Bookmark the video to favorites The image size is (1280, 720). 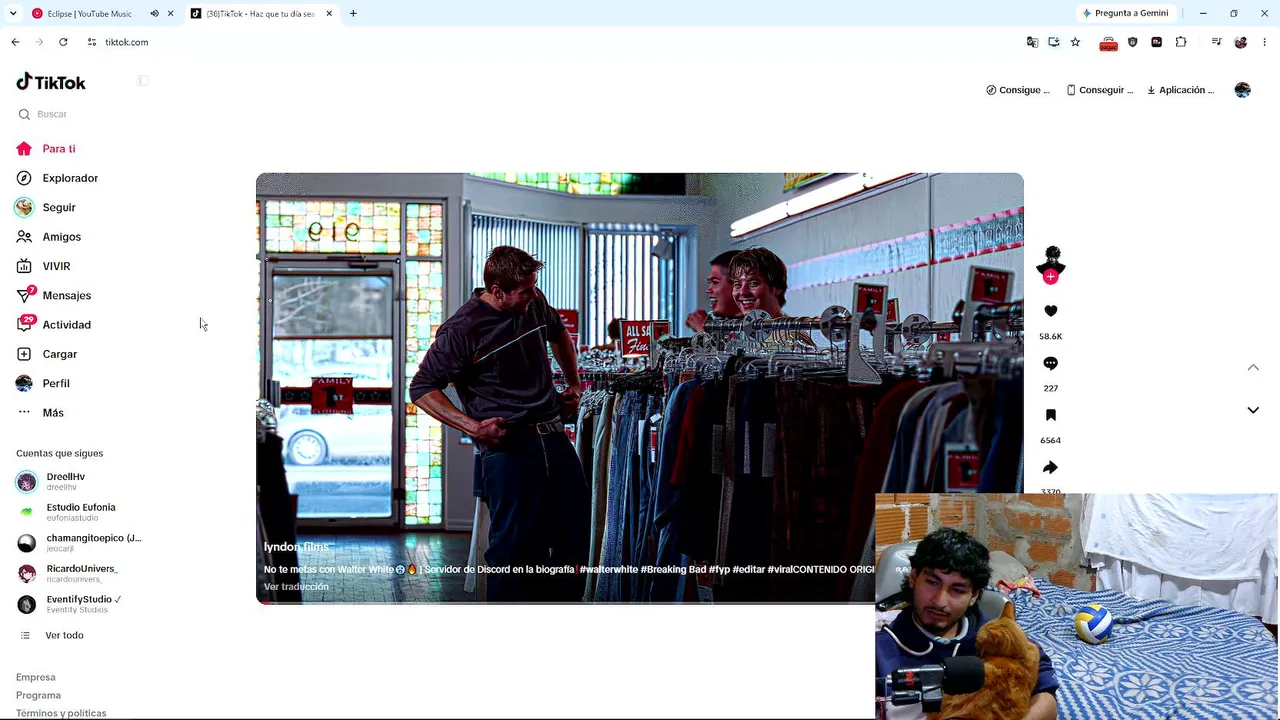pos(1050,415)
